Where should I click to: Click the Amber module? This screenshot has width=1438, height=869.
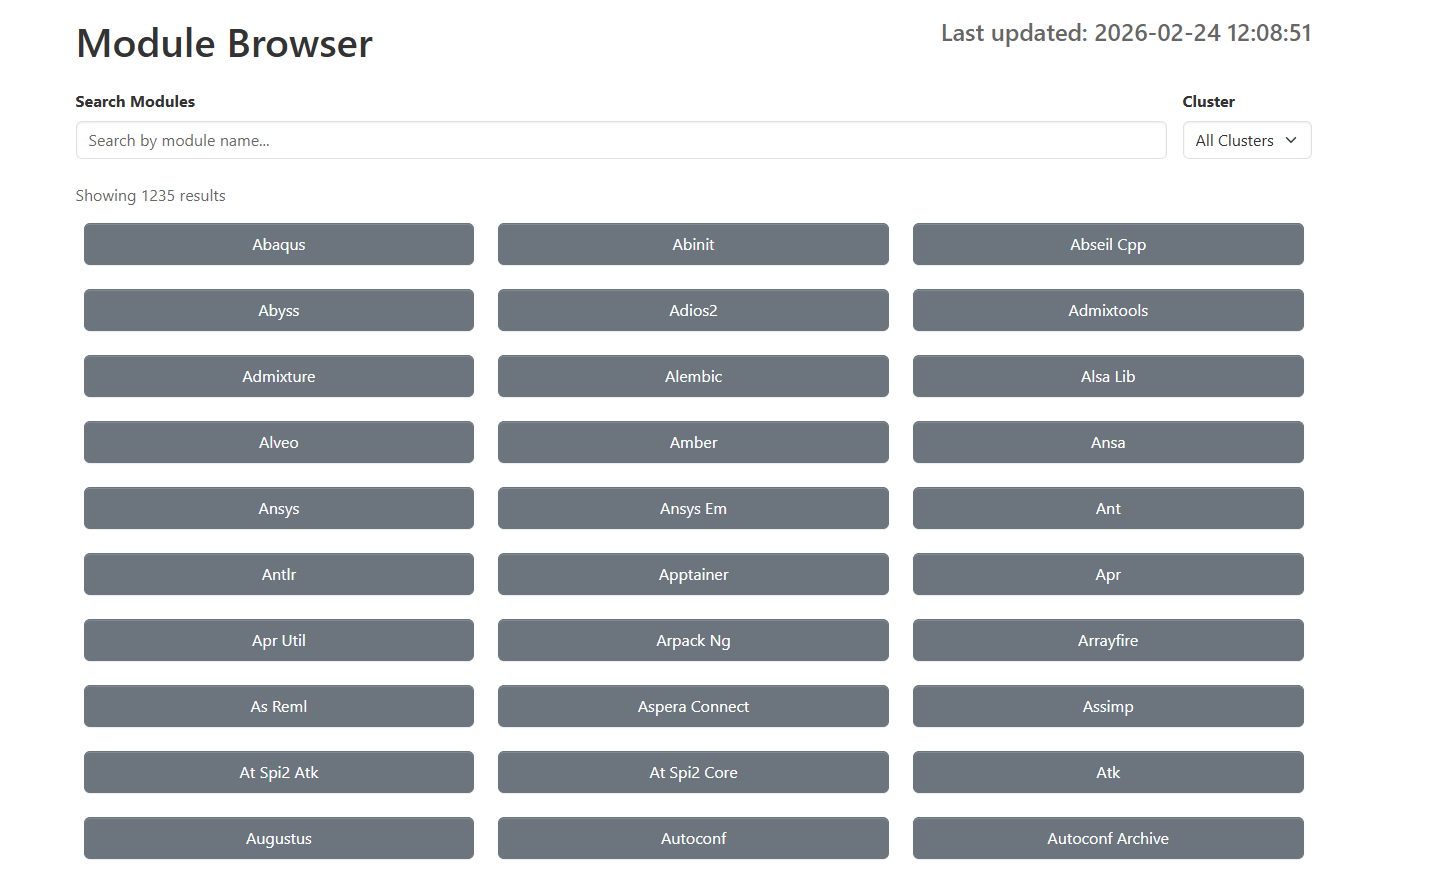[693, 442]
